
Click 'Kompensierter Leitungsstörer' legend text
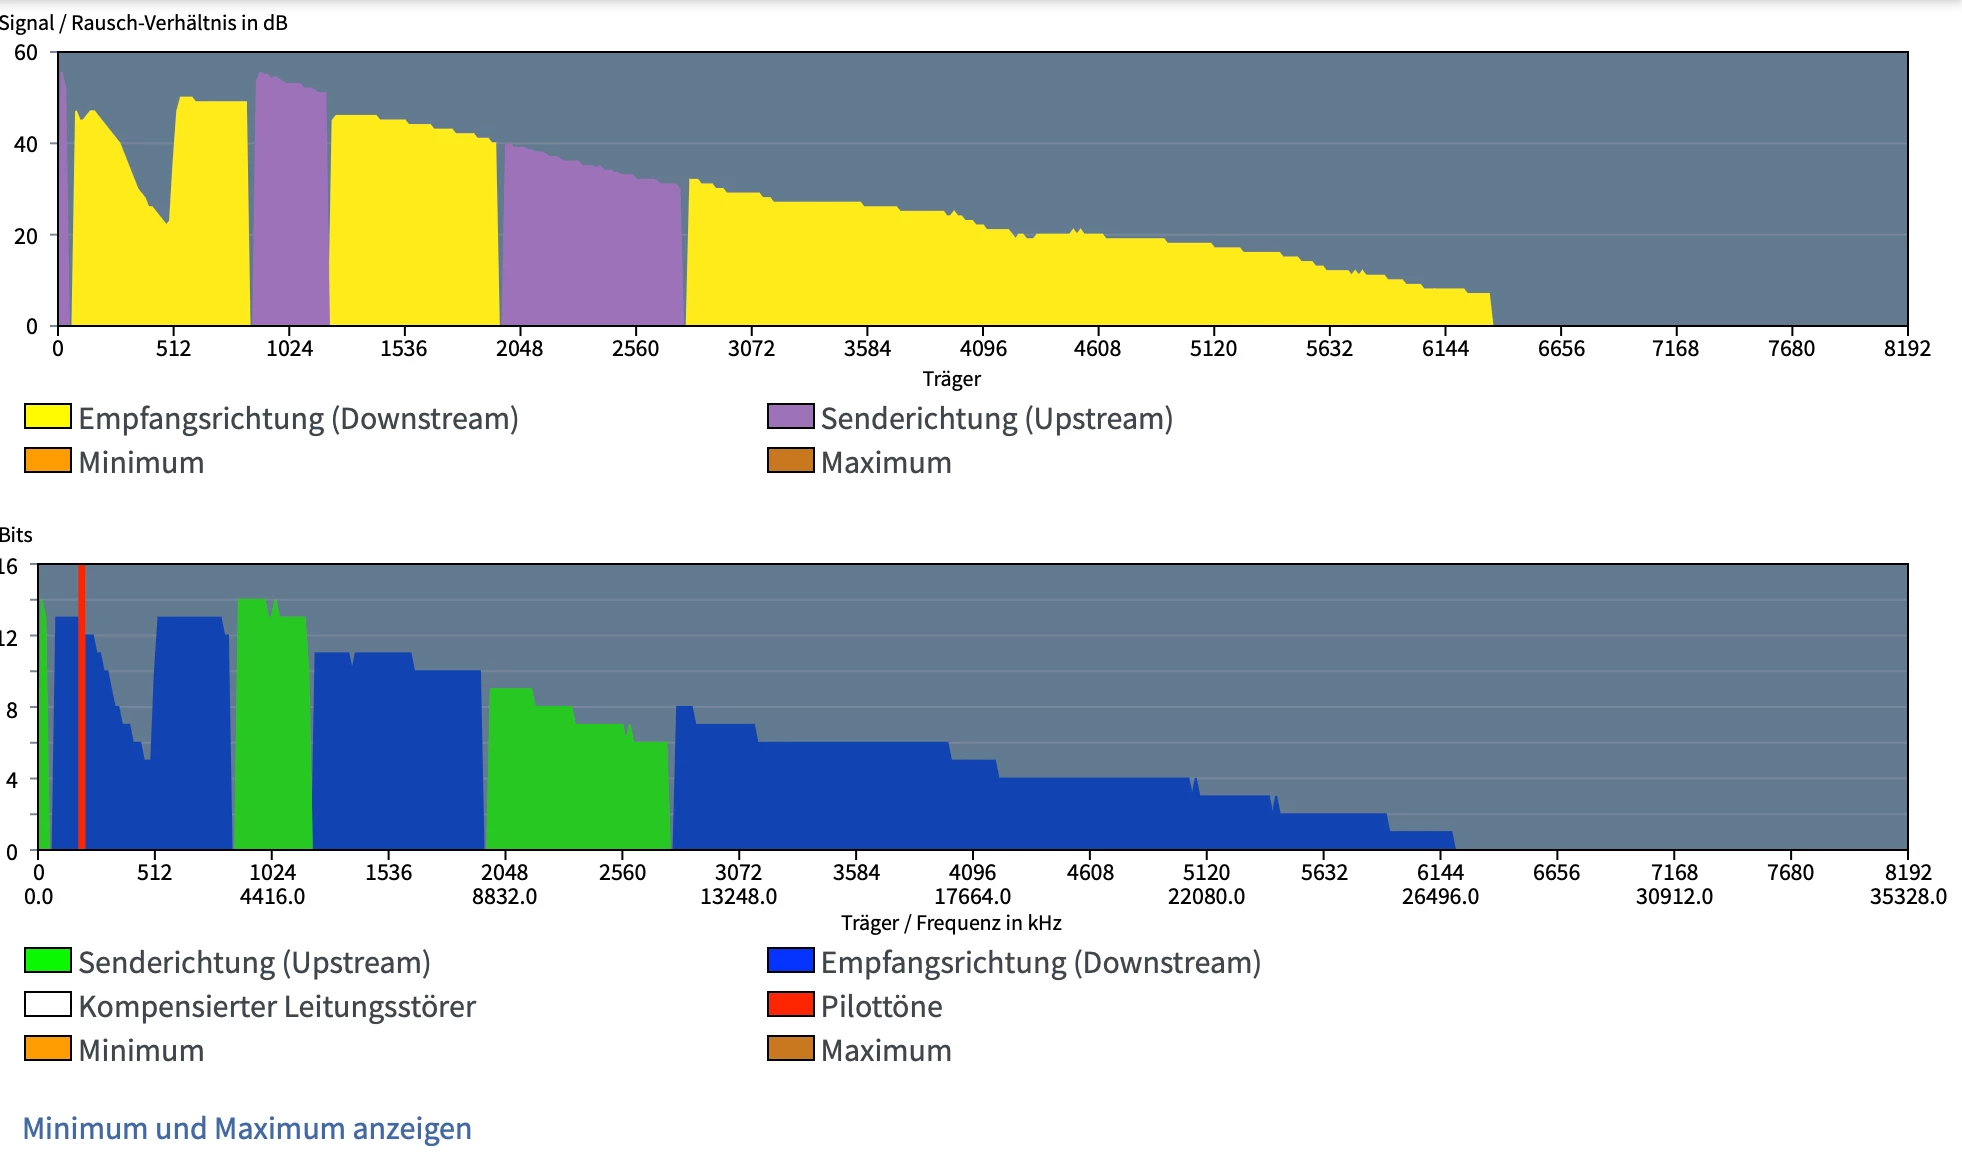(x=277, y=1006)
